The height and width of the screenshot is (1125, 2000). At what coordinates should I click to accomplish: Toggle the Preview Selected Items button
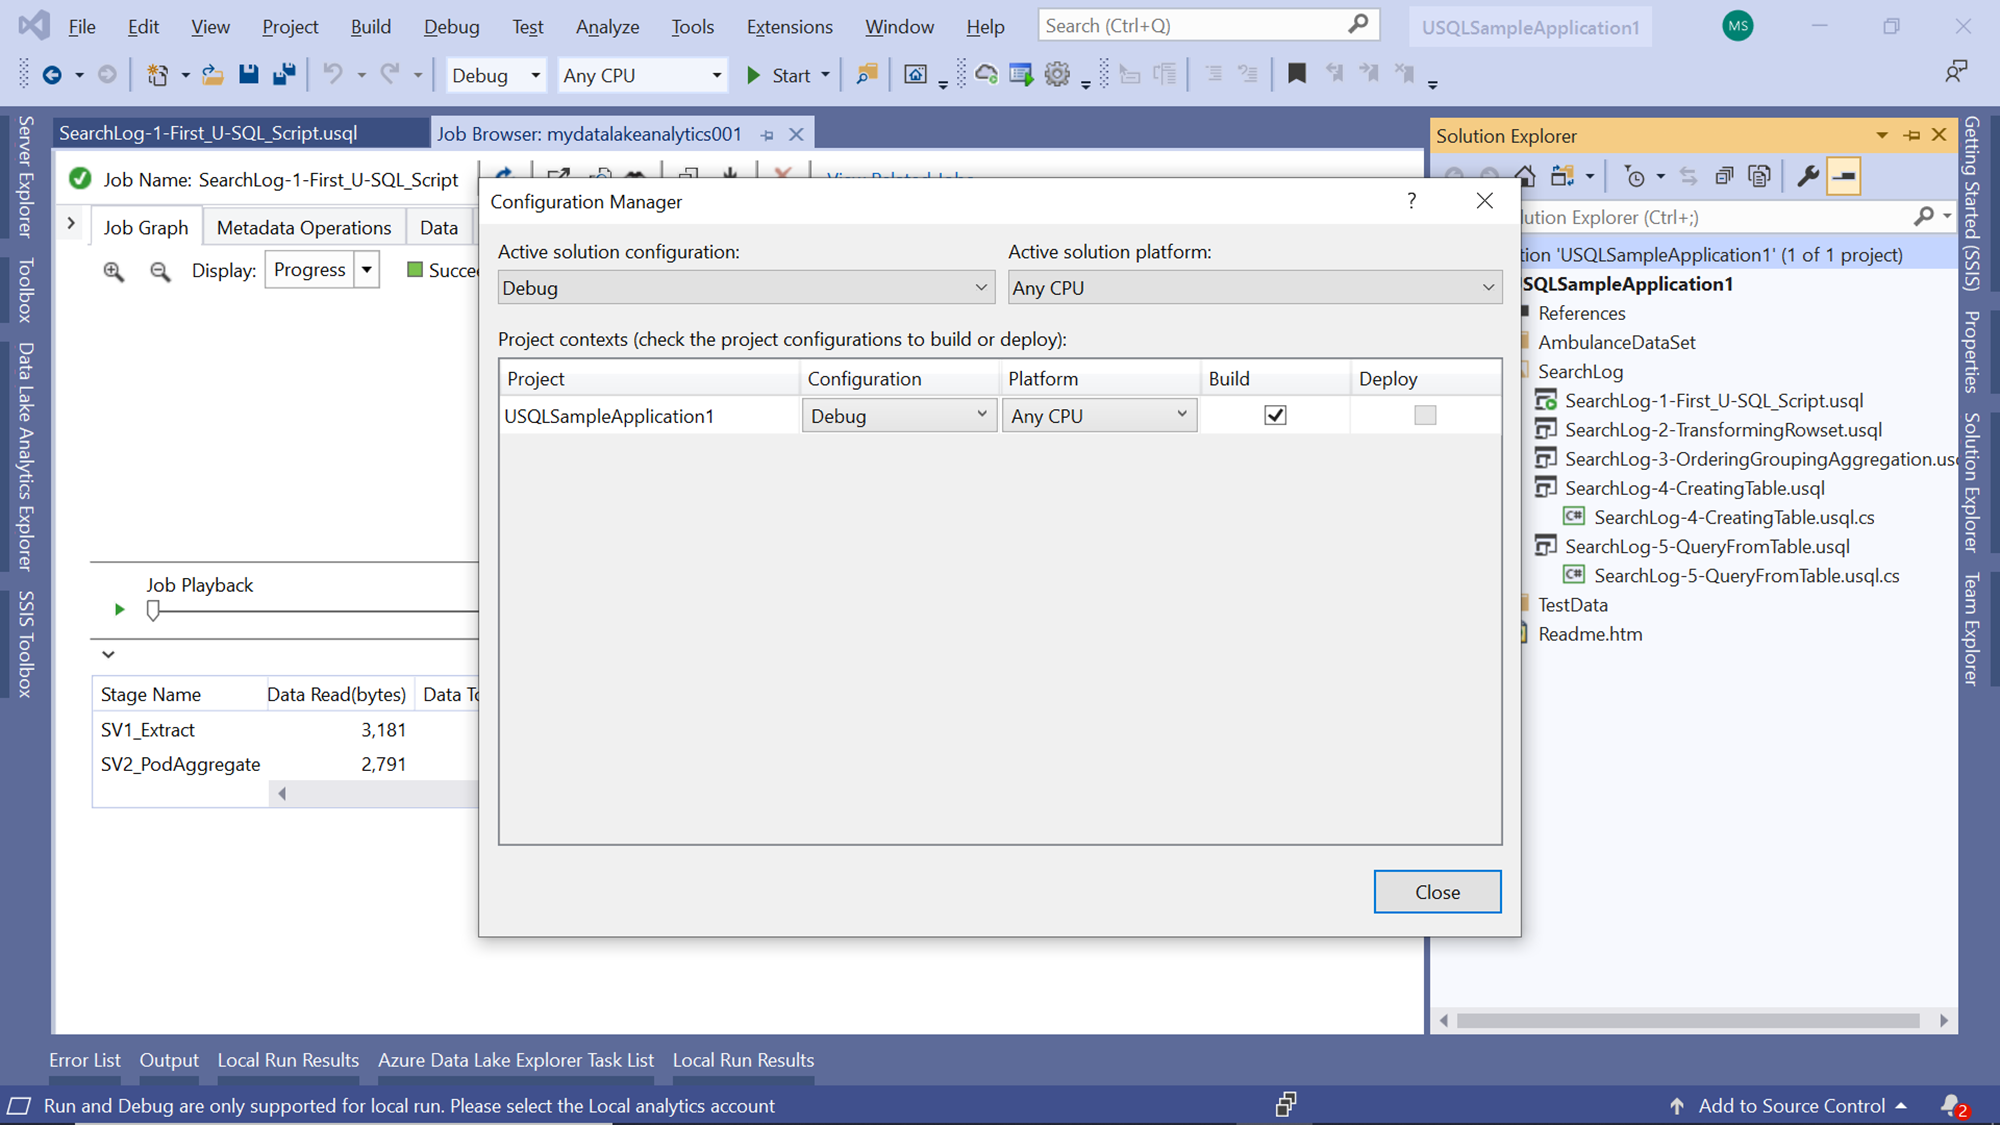pos(1843,176)
